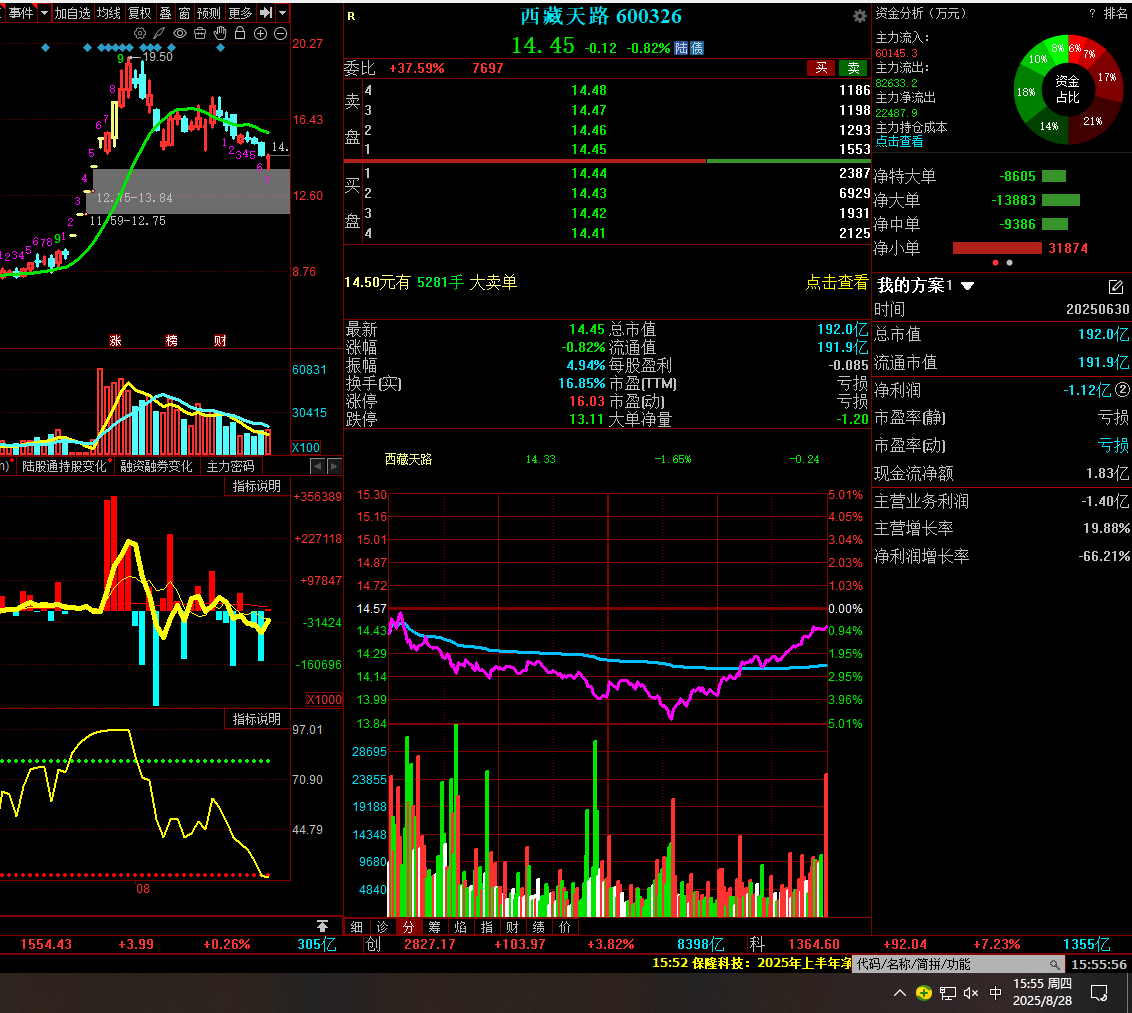The image size is (1132, 1013).
Task: Click 涨 marker below K-line chart
Action: click(115, 341)
